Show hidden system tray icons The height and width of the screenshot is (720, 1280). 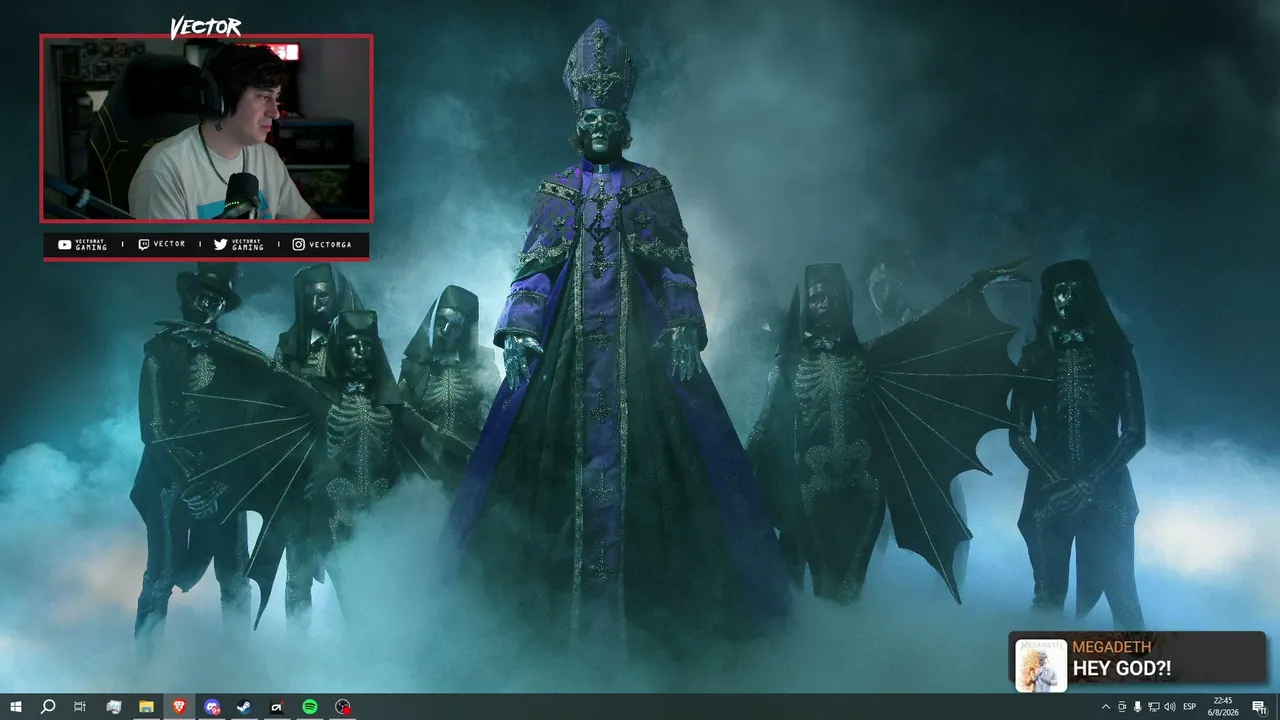pyautogui.click(x=1105, y=707)
